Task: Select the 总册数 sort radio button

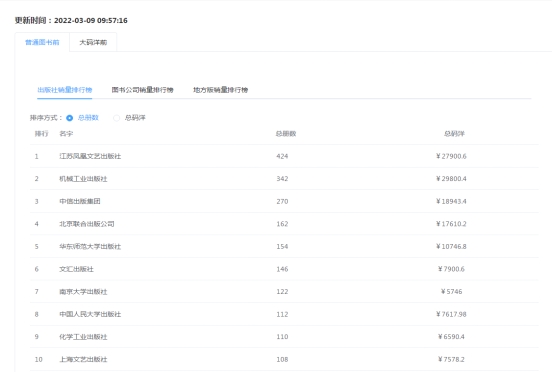Action: (70, 118)
